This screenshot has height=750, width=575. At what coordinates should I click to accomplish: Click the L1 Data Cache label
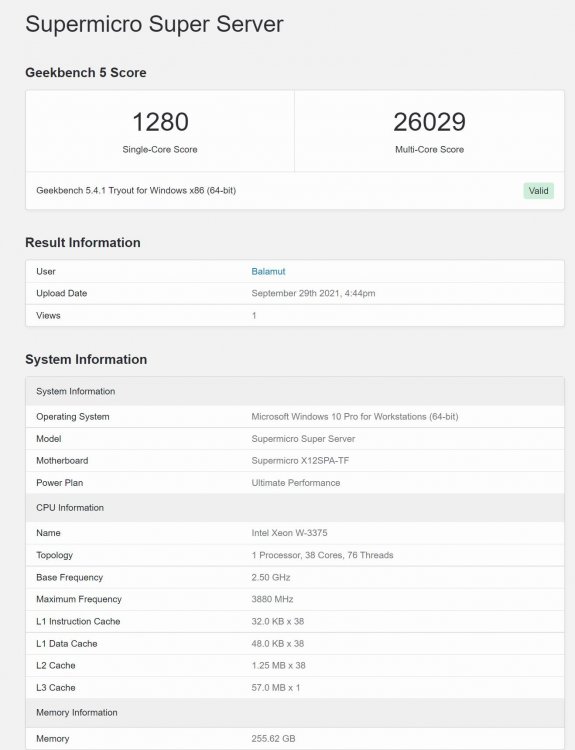point(66,644)
